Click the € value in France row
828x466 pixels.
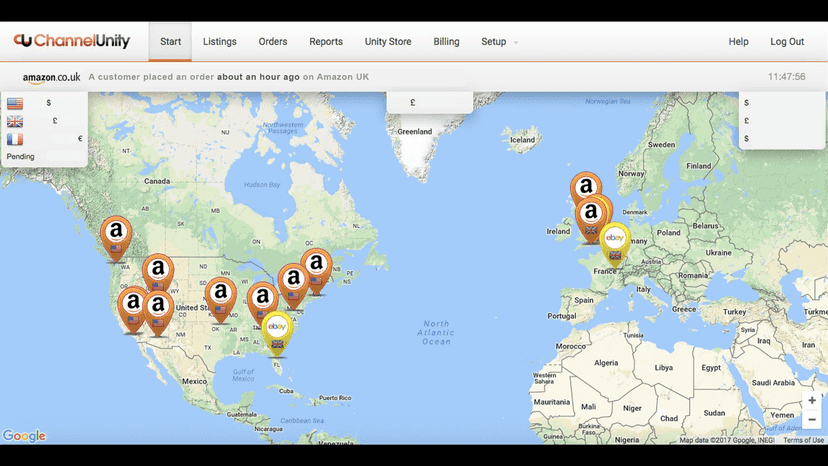click(x=80, y=139)
